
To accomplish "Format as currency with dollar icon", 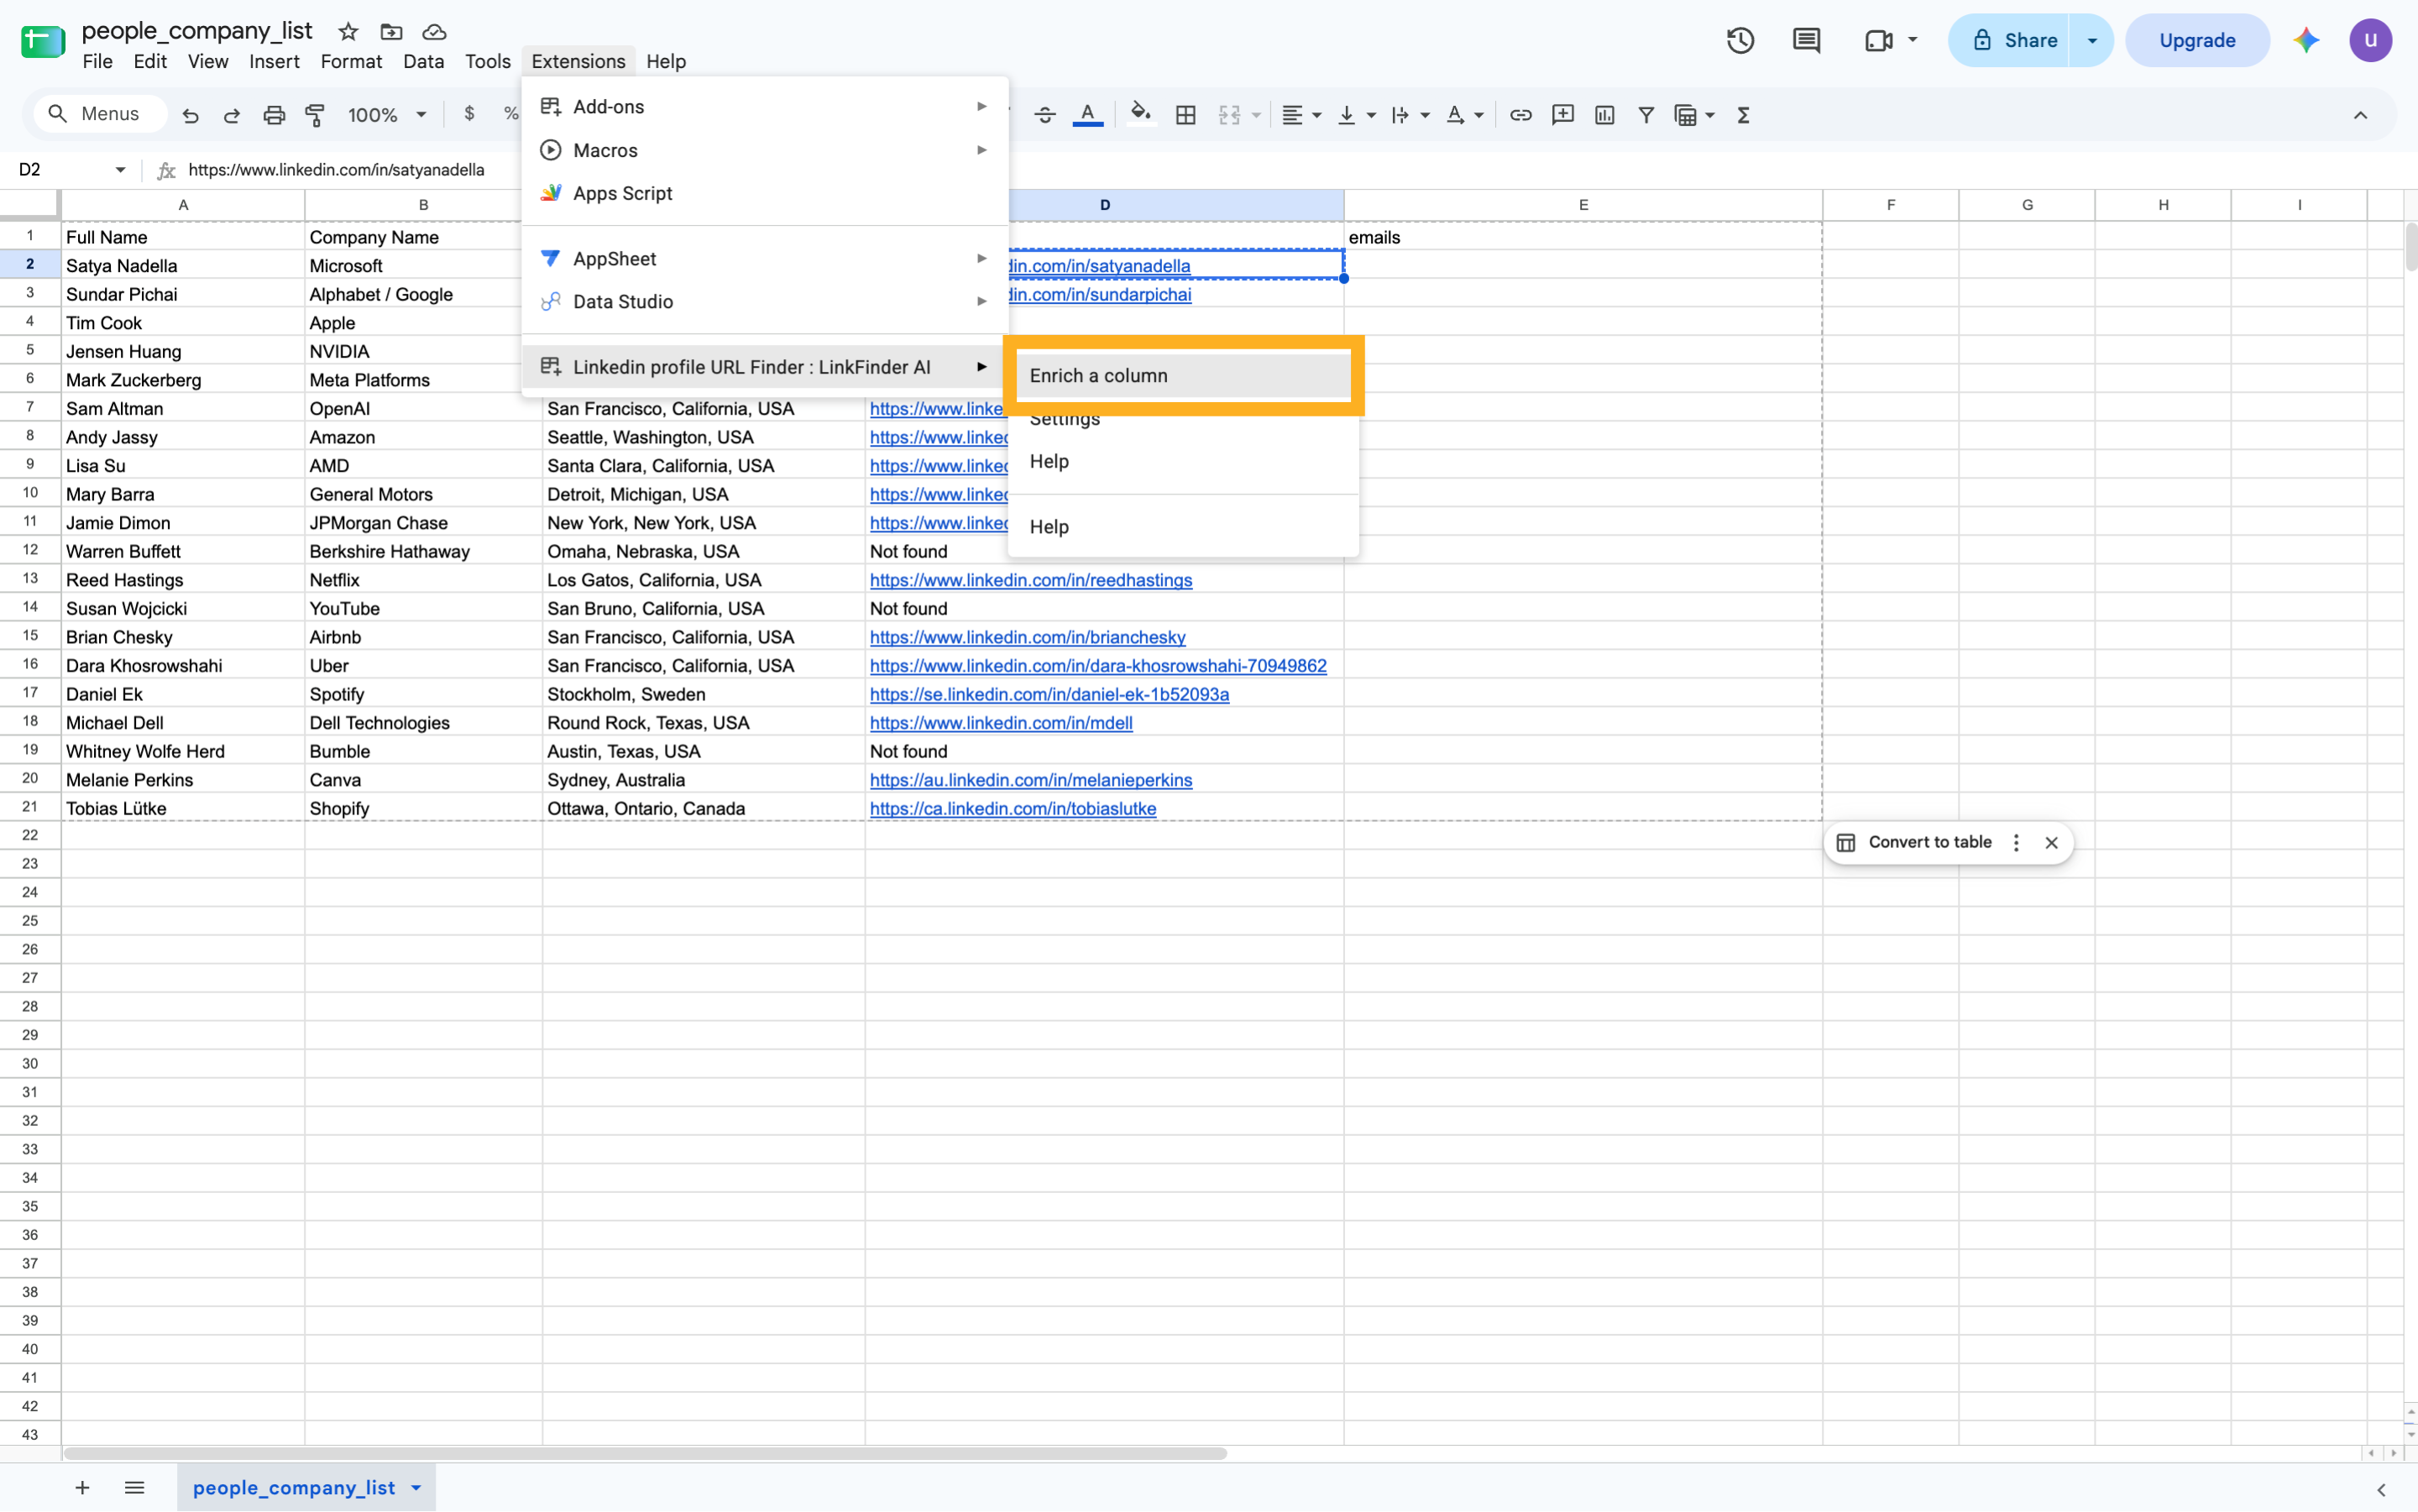I will click(469, 114).
